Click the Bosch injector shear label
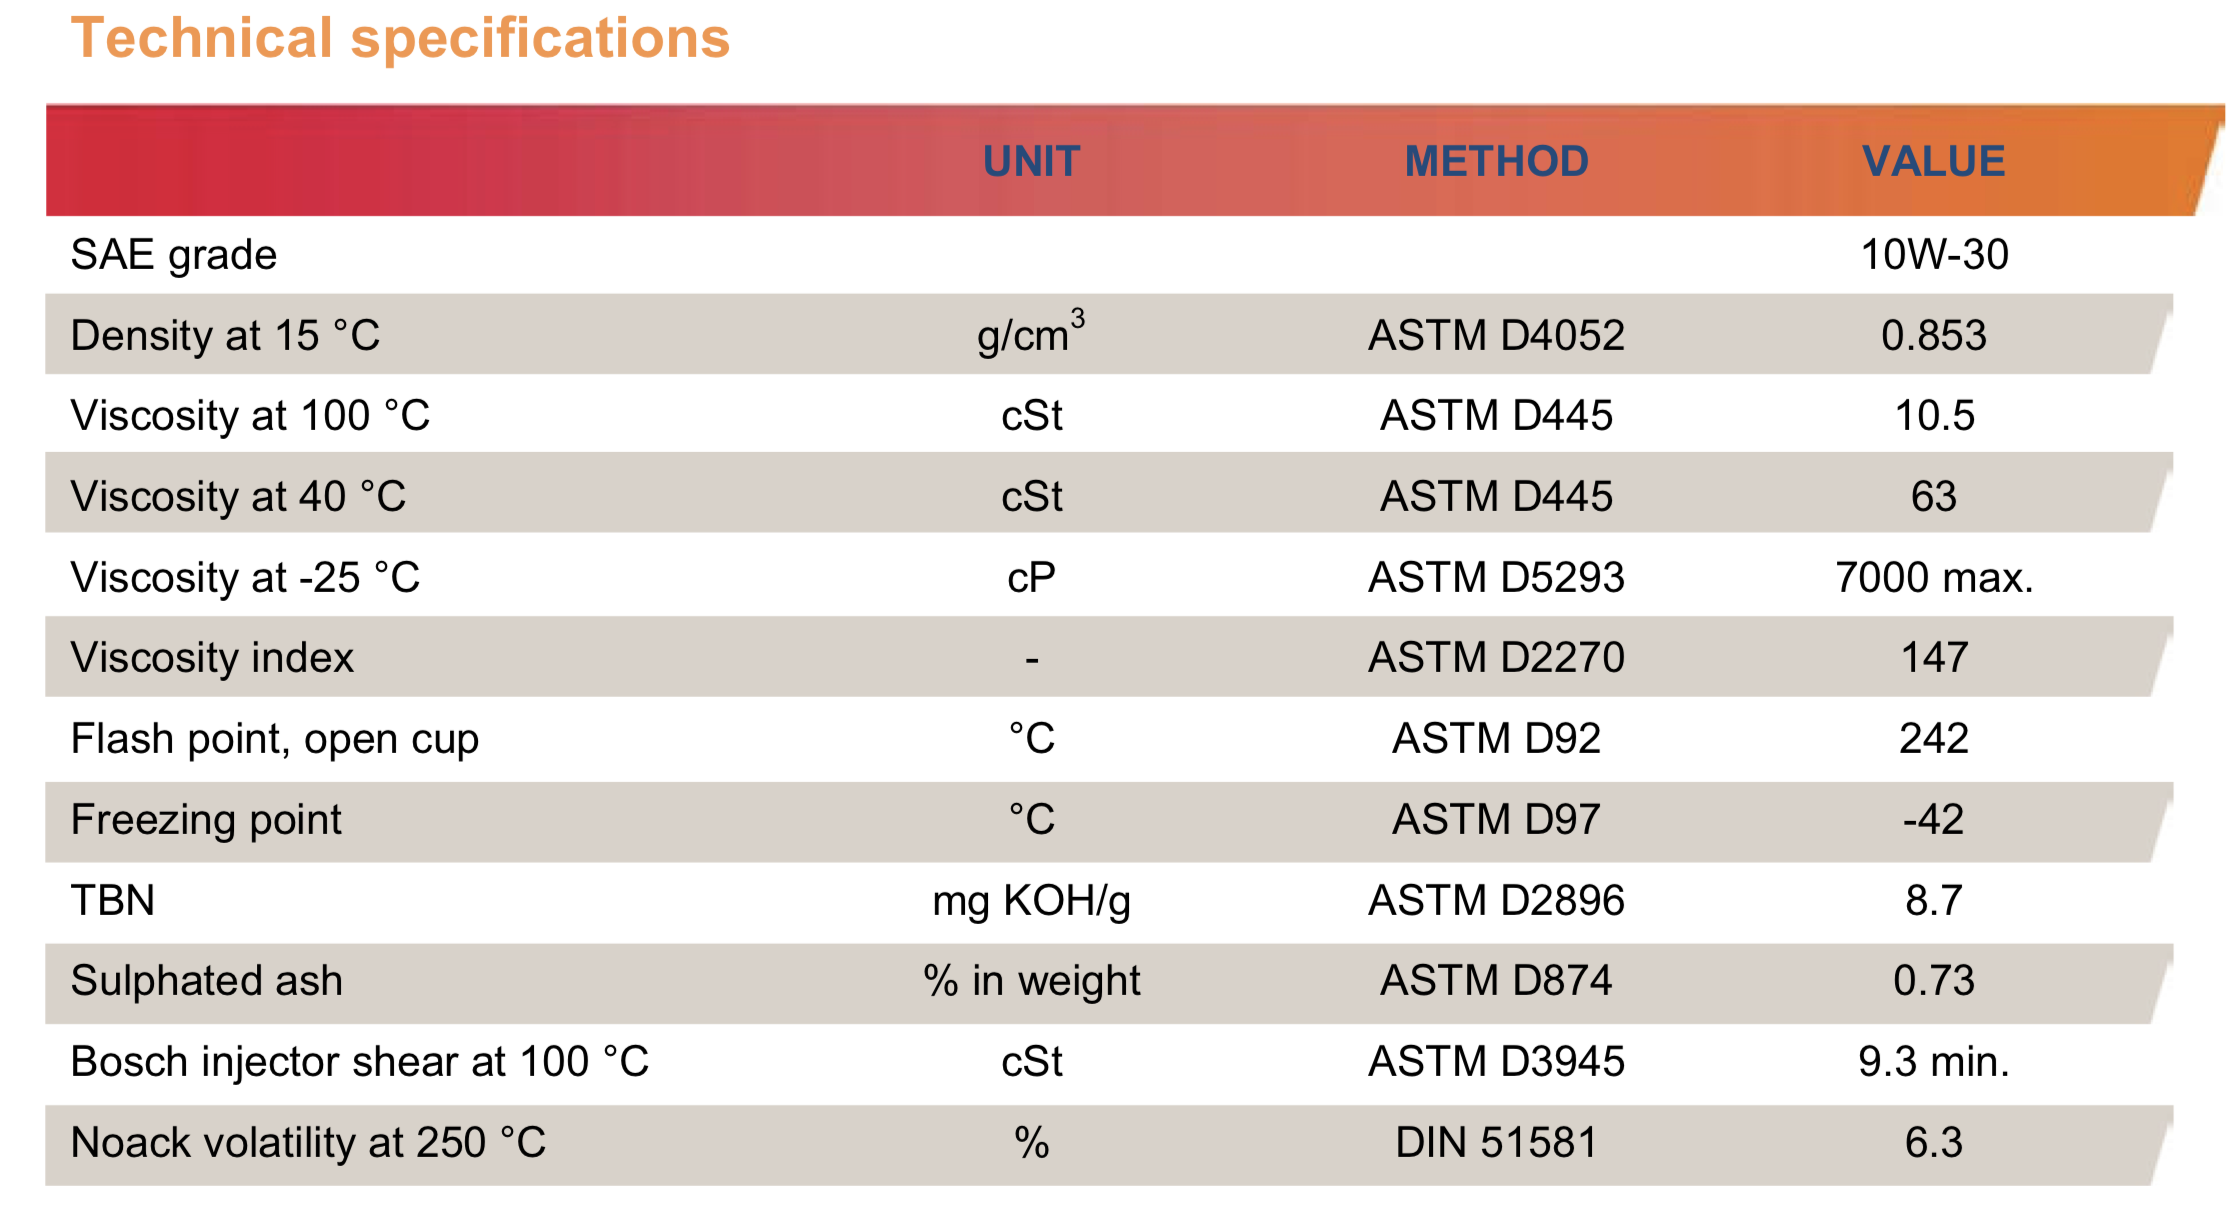Viewport: 2236px width, 1212px height. [360, 1062]
